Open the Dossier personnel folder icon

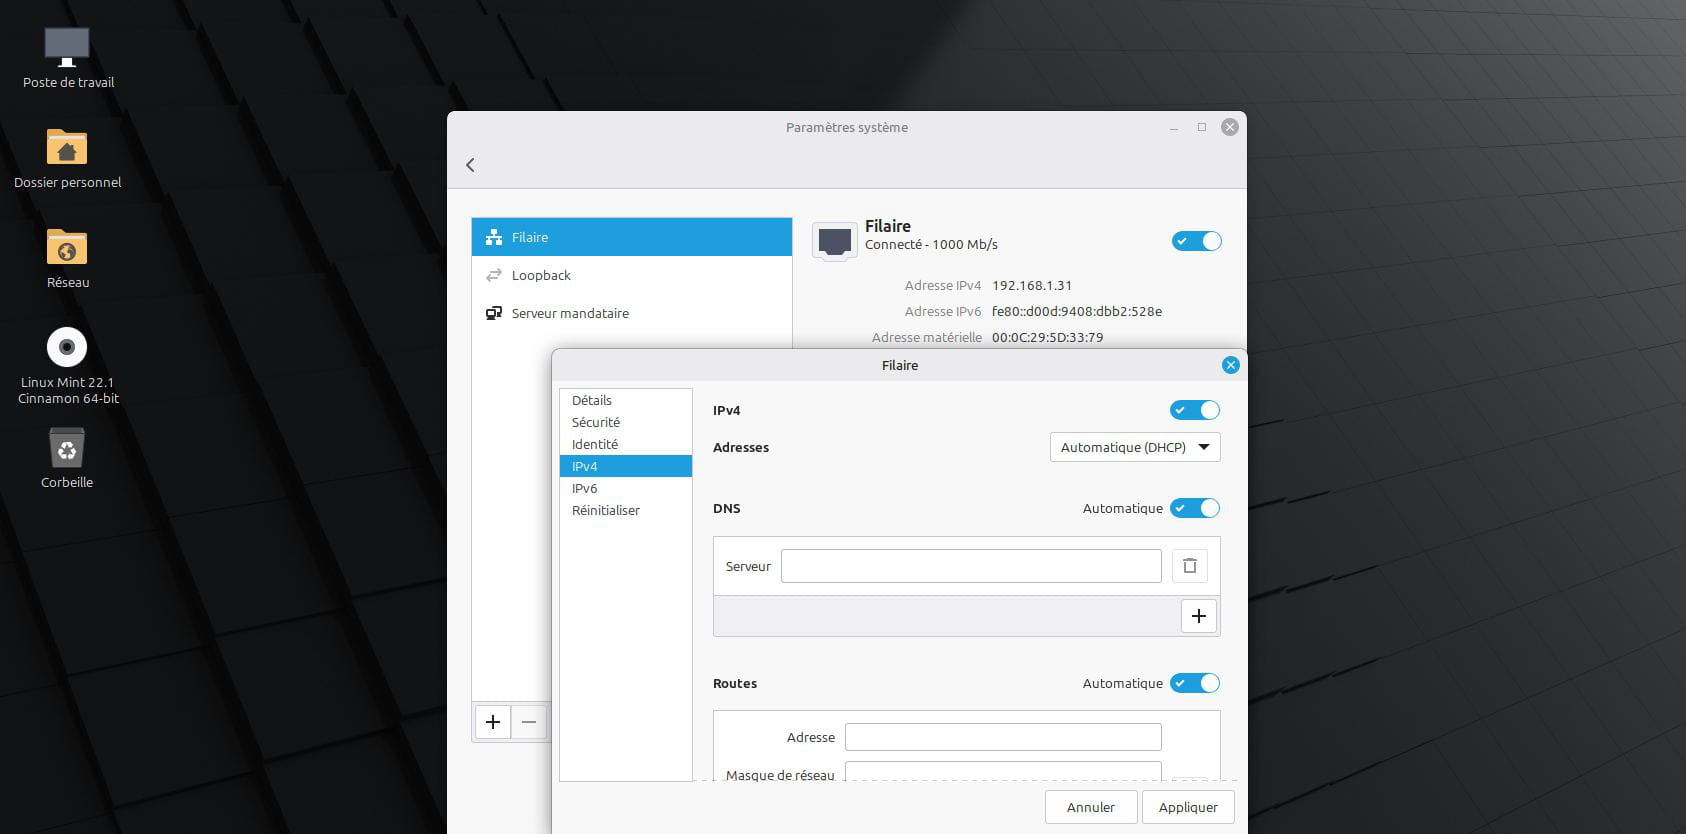tap(67, 148)
